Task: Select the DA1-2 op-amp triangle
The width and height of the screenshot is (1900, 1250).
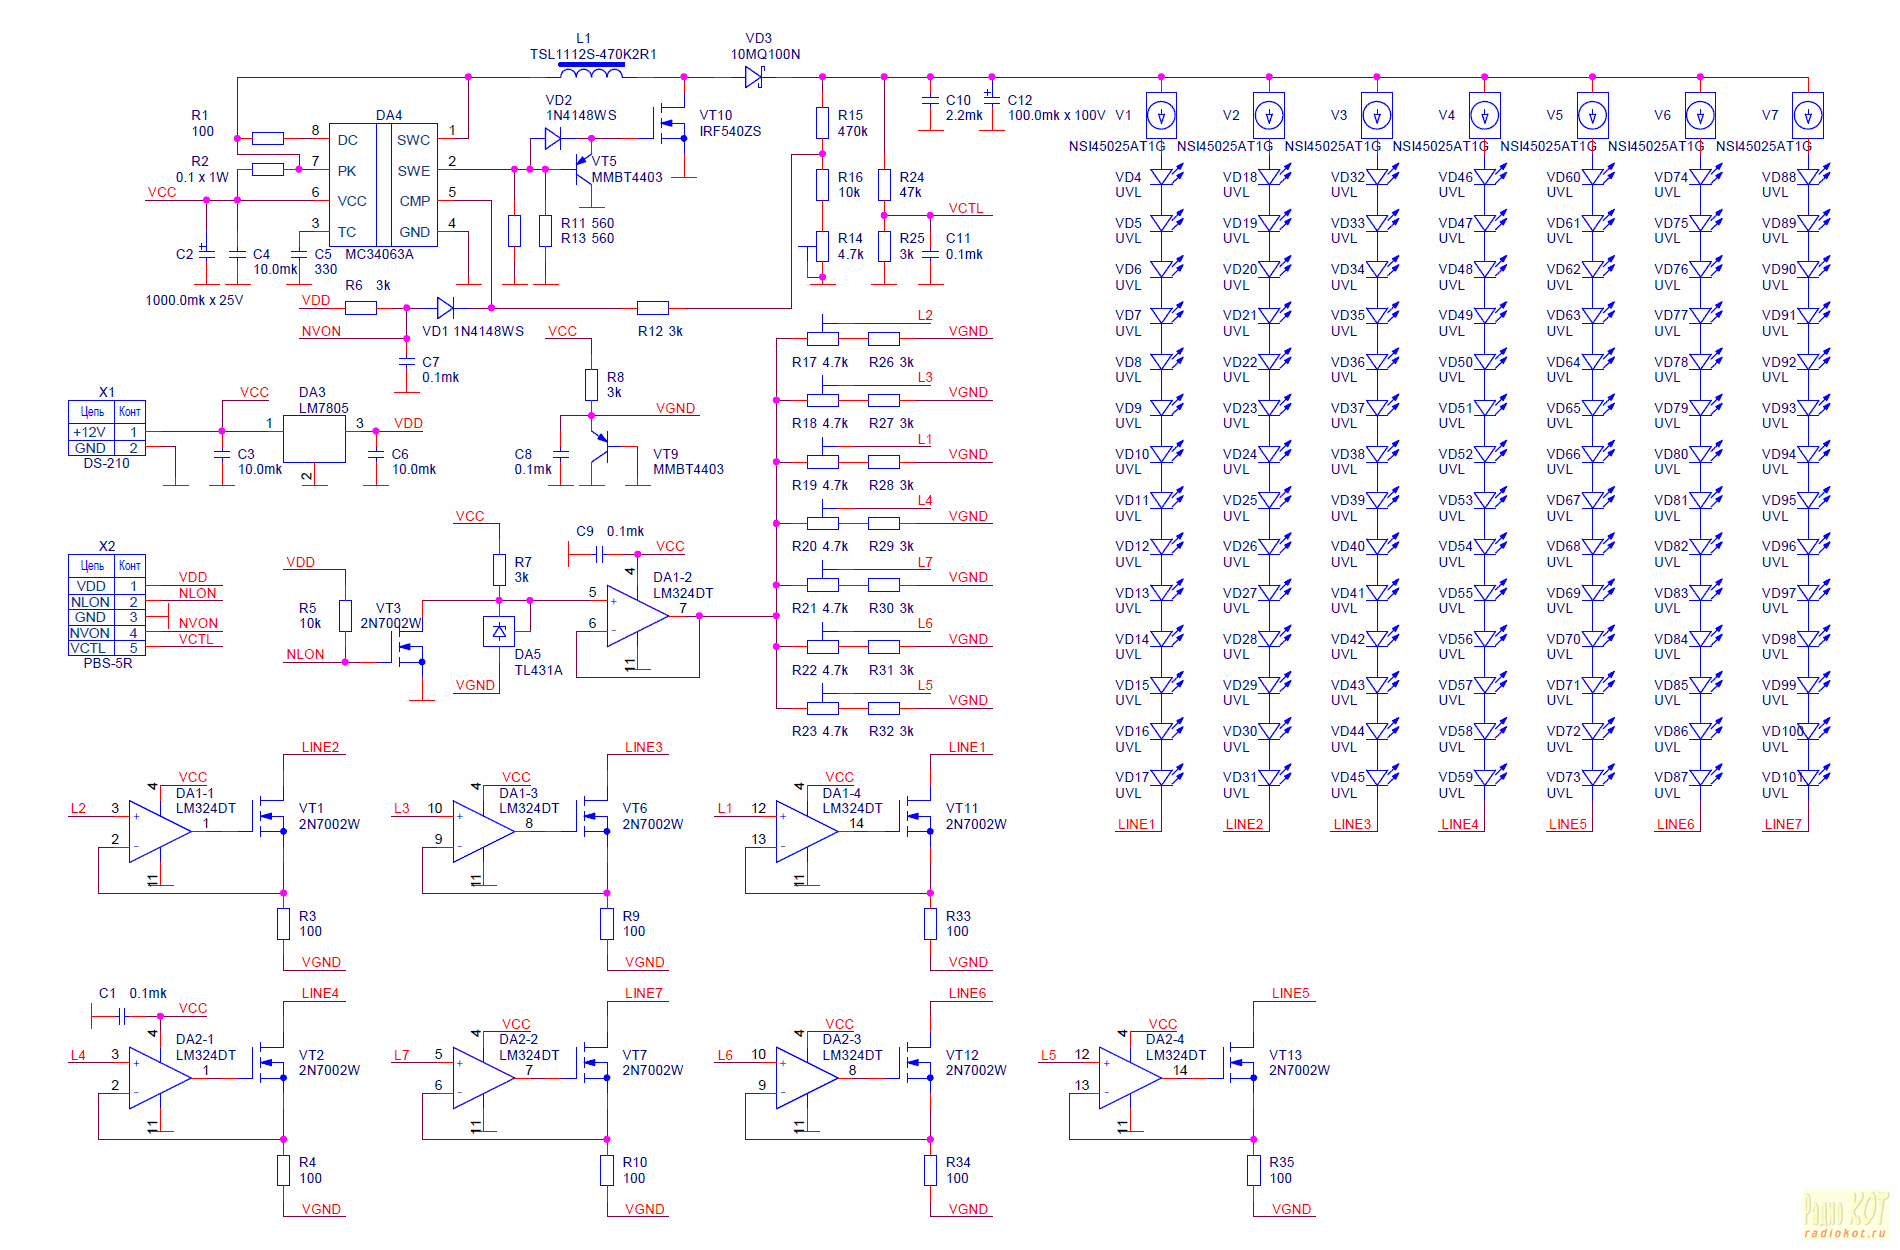Action: pyautogui.click(x=638, y=617)
